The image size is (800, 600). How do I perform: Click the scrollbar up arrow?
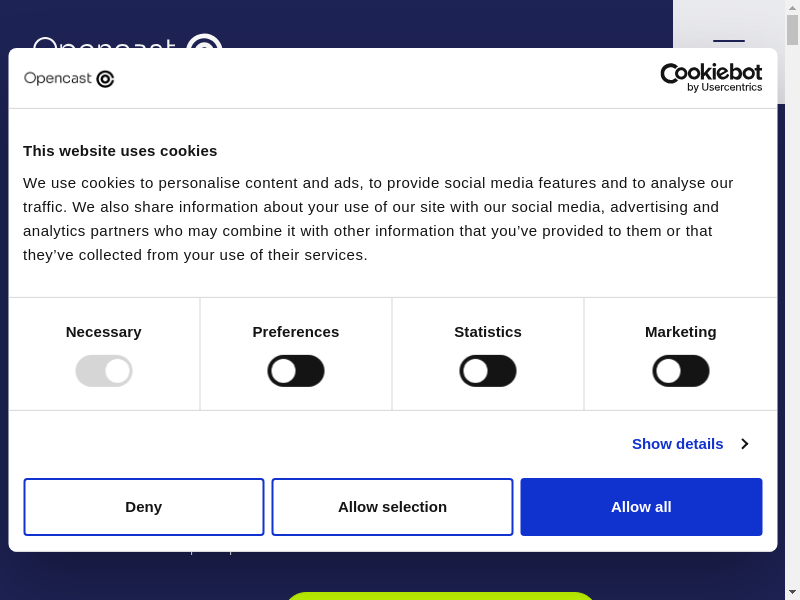(x=792, y=8)
